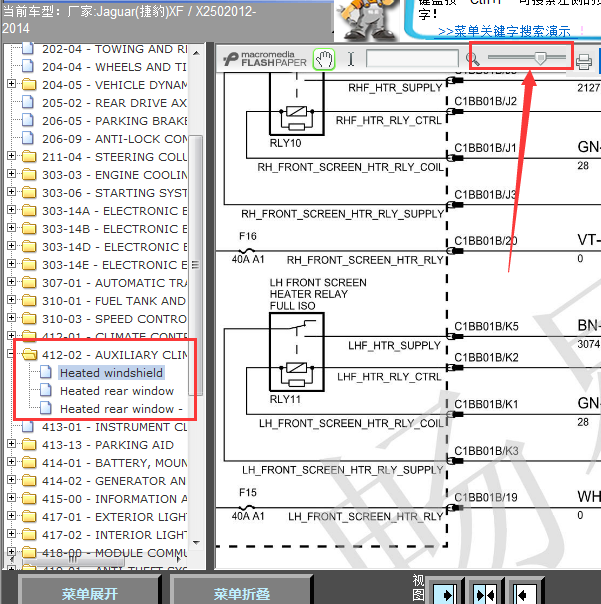The width and height of the screenshot is (601, 604).
Task: Select 414-02 GENERATOR AN folder
Action: (114, 481)
